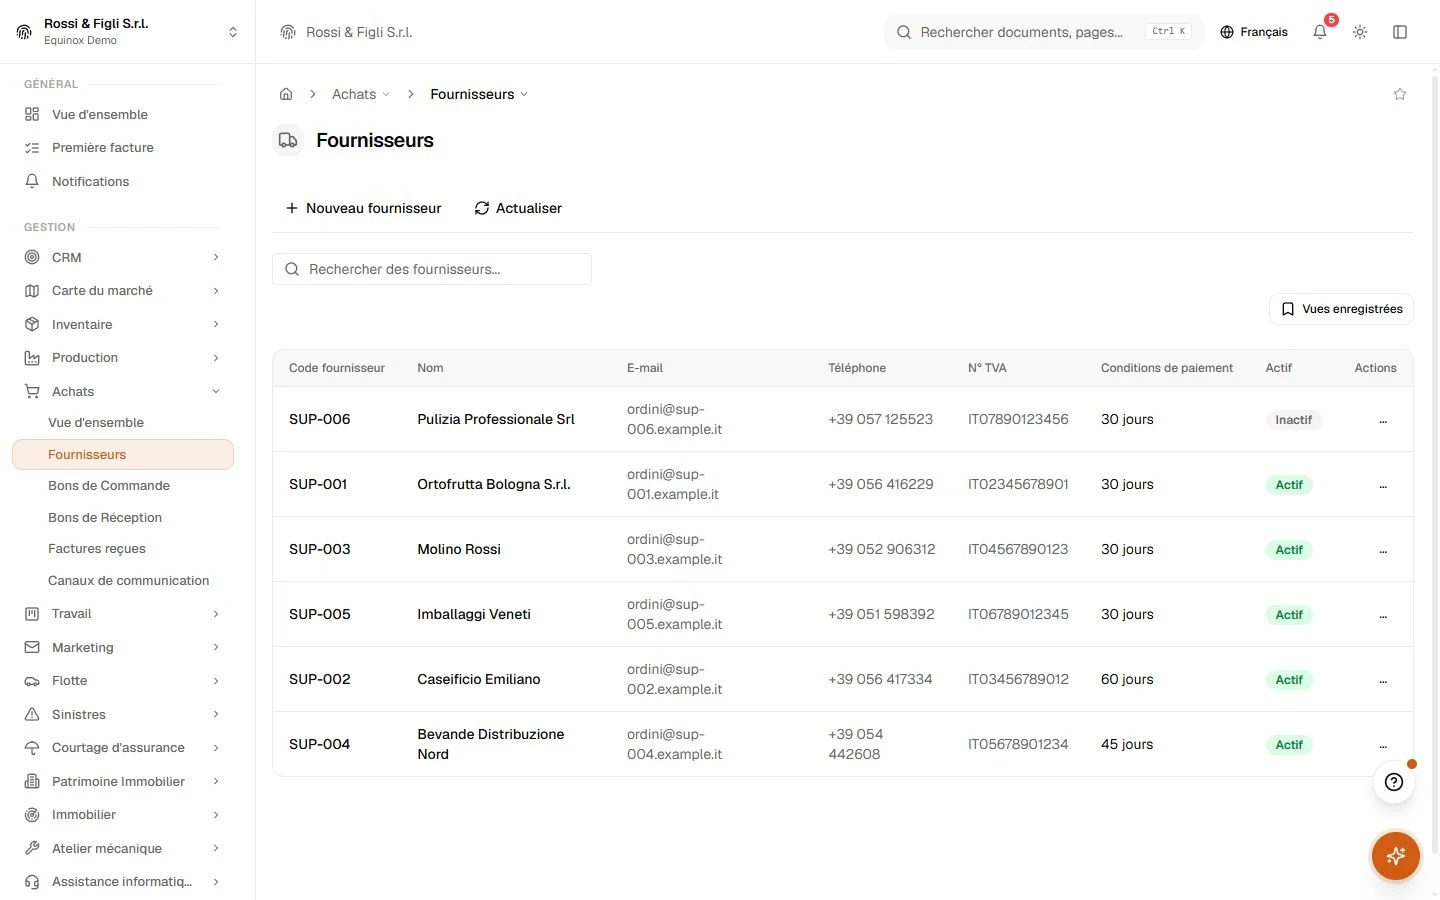Screen dimensions: 1440x900
Task: Select Bons de Réception in sidebar
Action: point(105,517)
